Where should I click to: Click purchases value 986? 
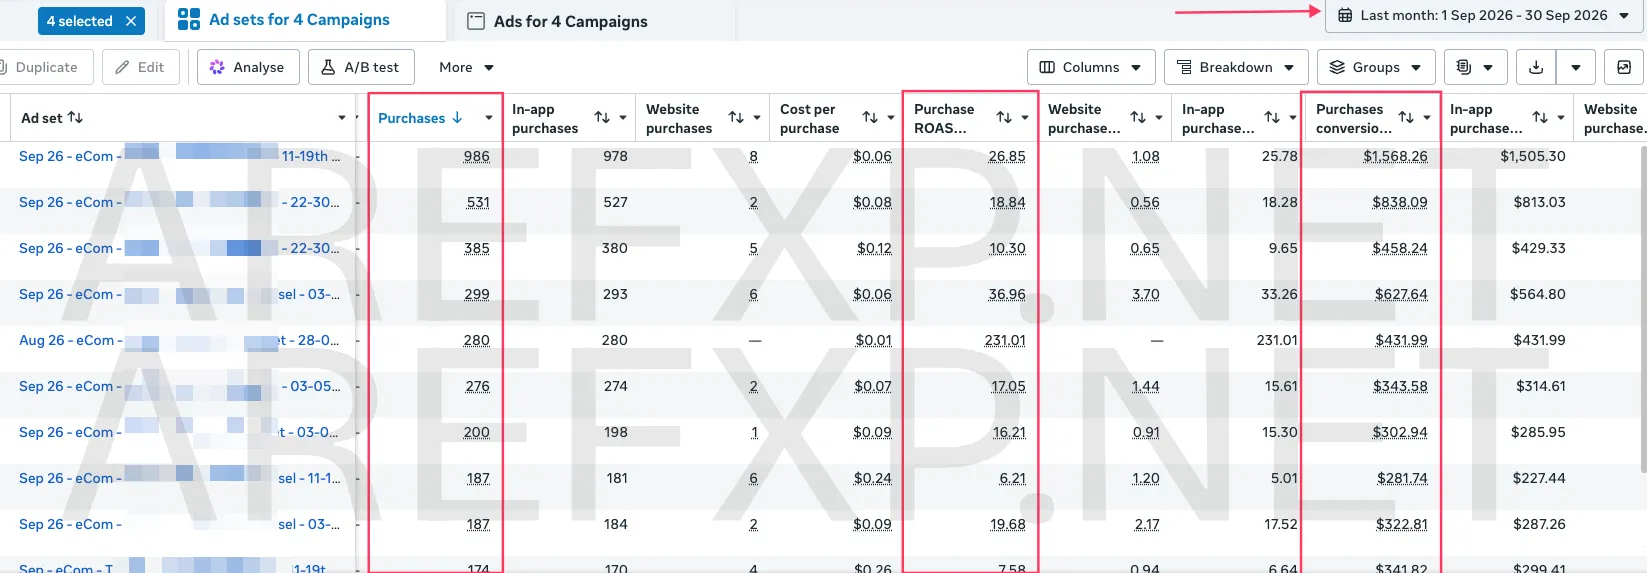(x=477, y=156)
